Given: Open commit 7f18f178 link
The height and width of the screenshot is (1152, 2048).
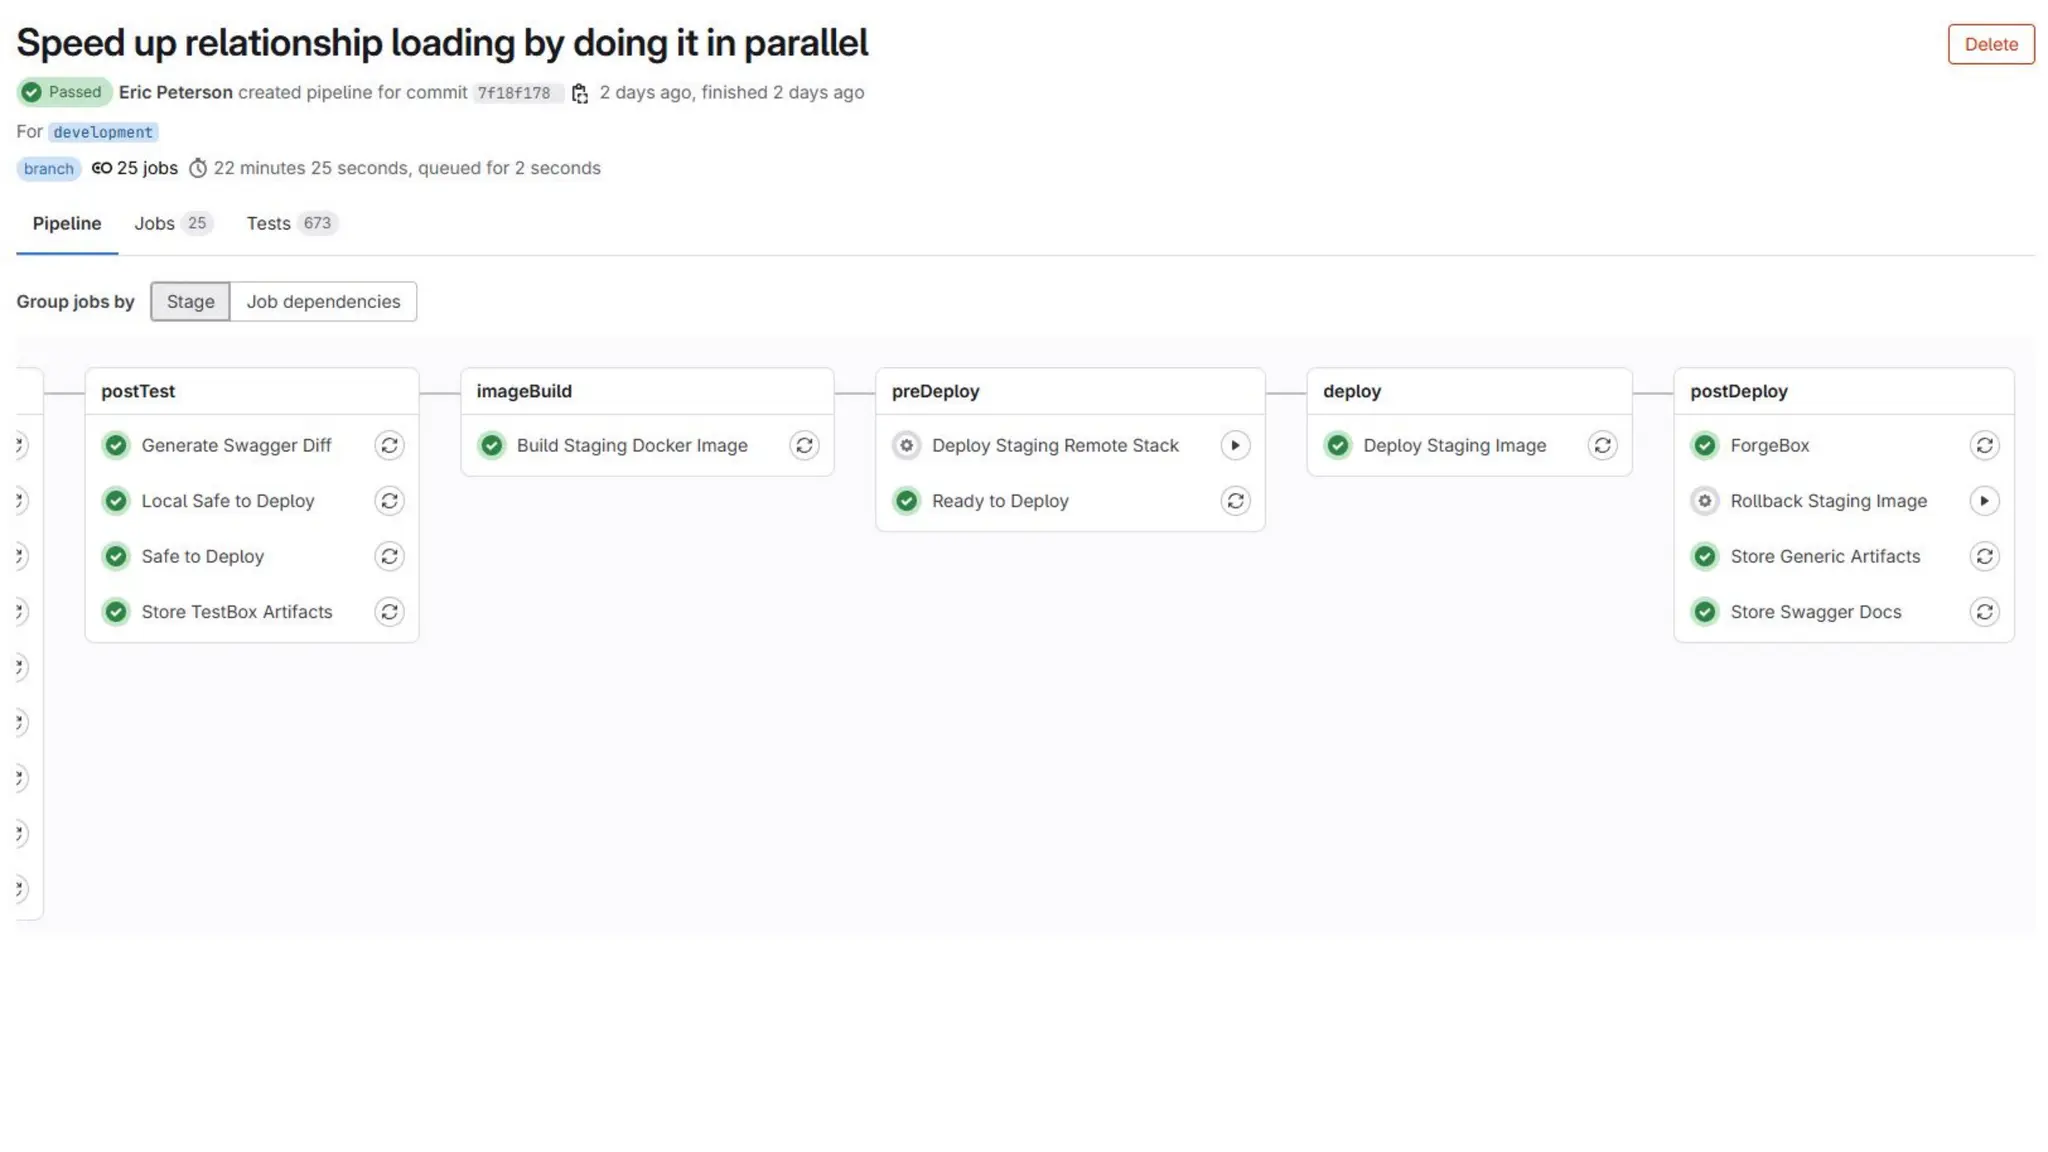Looking at the screenshot, I should 514,93.
